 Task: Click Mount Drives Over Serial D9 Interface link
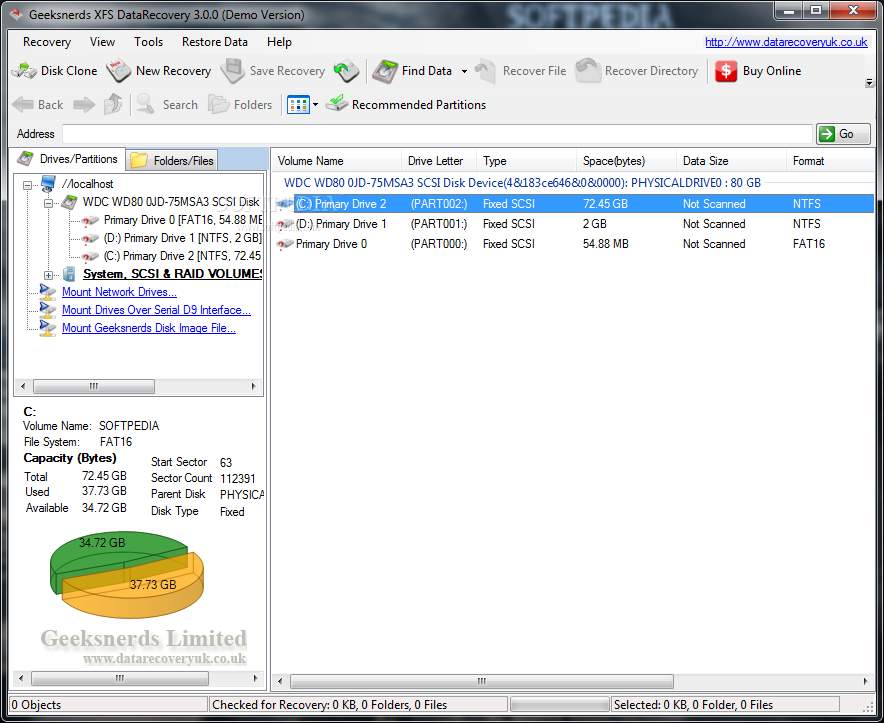(x=156, y=310)
